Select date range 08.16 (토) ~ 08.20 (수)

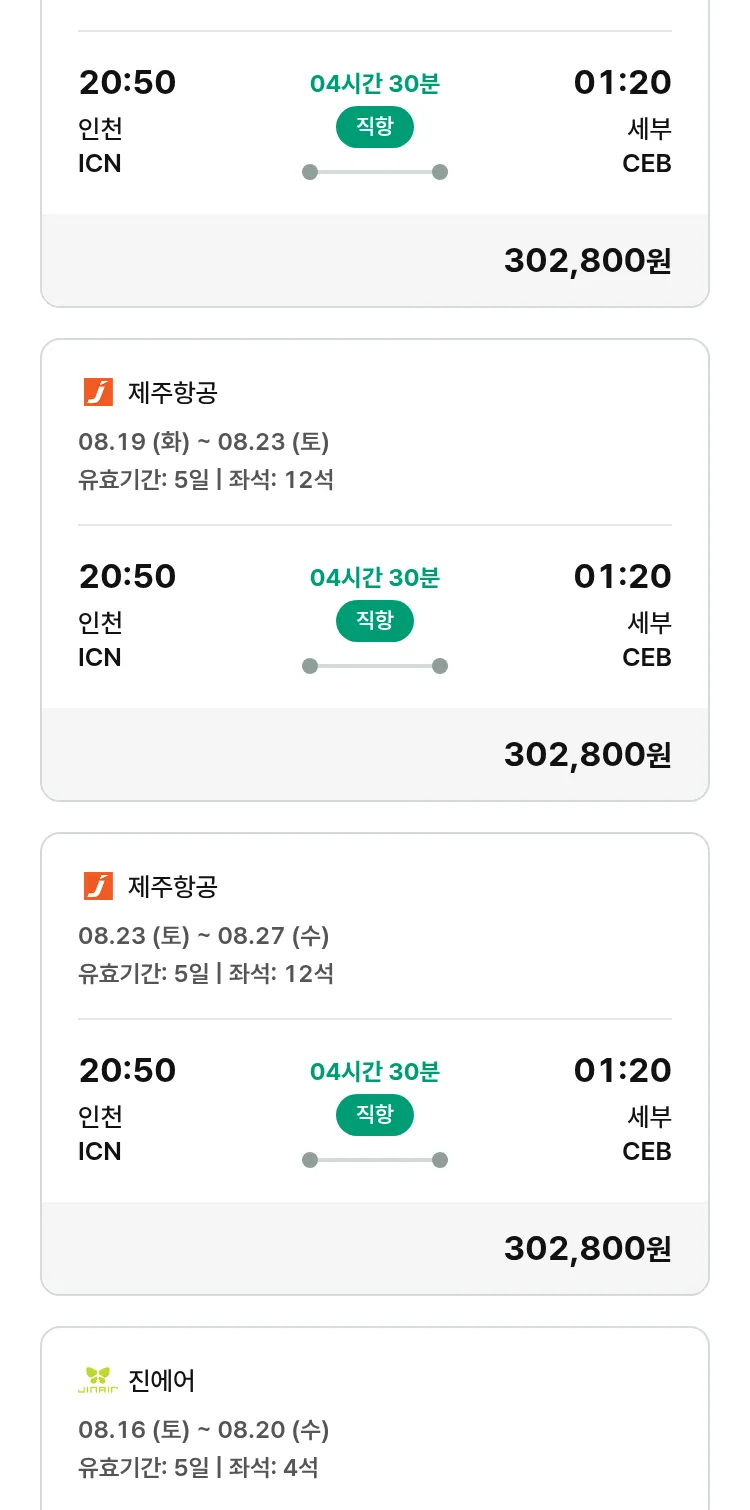point(203,1430)
